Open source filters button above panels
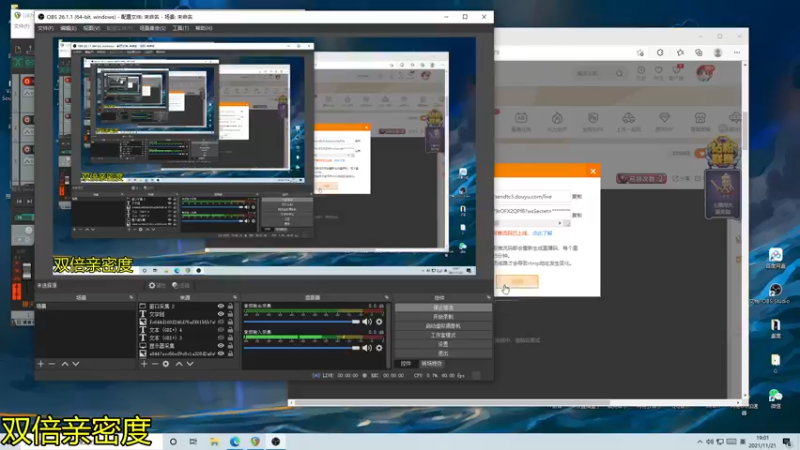This screenshot has width=800, height=450. (181, 285)
